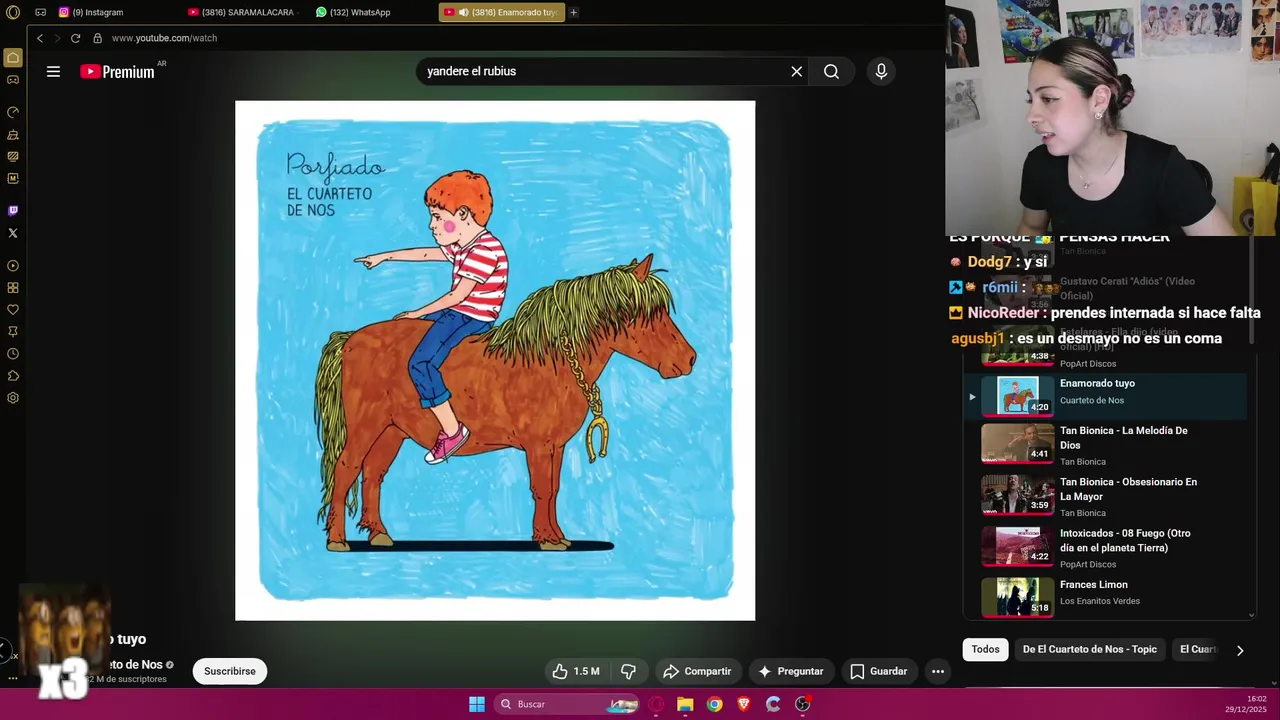The width and height of the screenshot is (1280, 720).
Task: Play Frances Limon by Los Enanitos Verdes
Action: tap(1106, 596)
